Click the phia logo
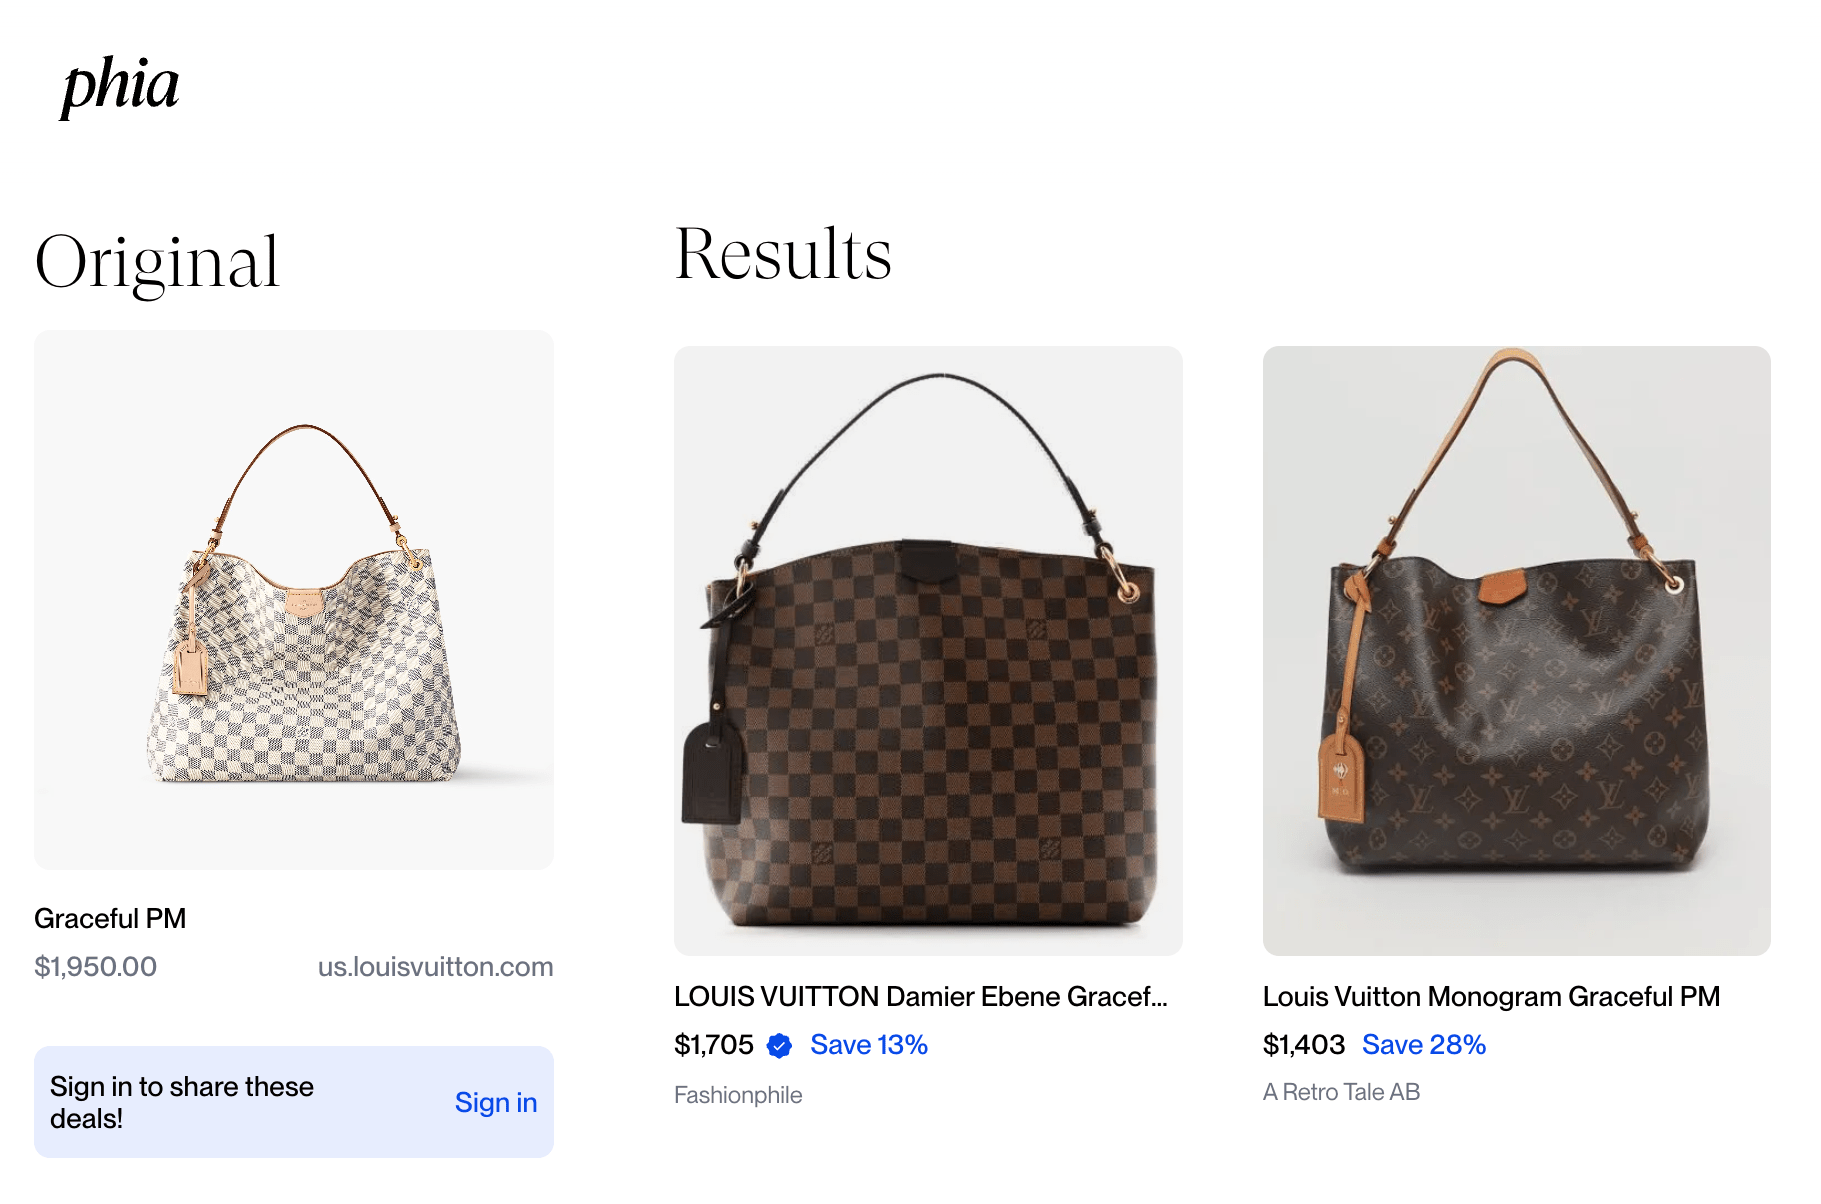This screenshot has width=1821, height=1204. [x=120, y=87]
